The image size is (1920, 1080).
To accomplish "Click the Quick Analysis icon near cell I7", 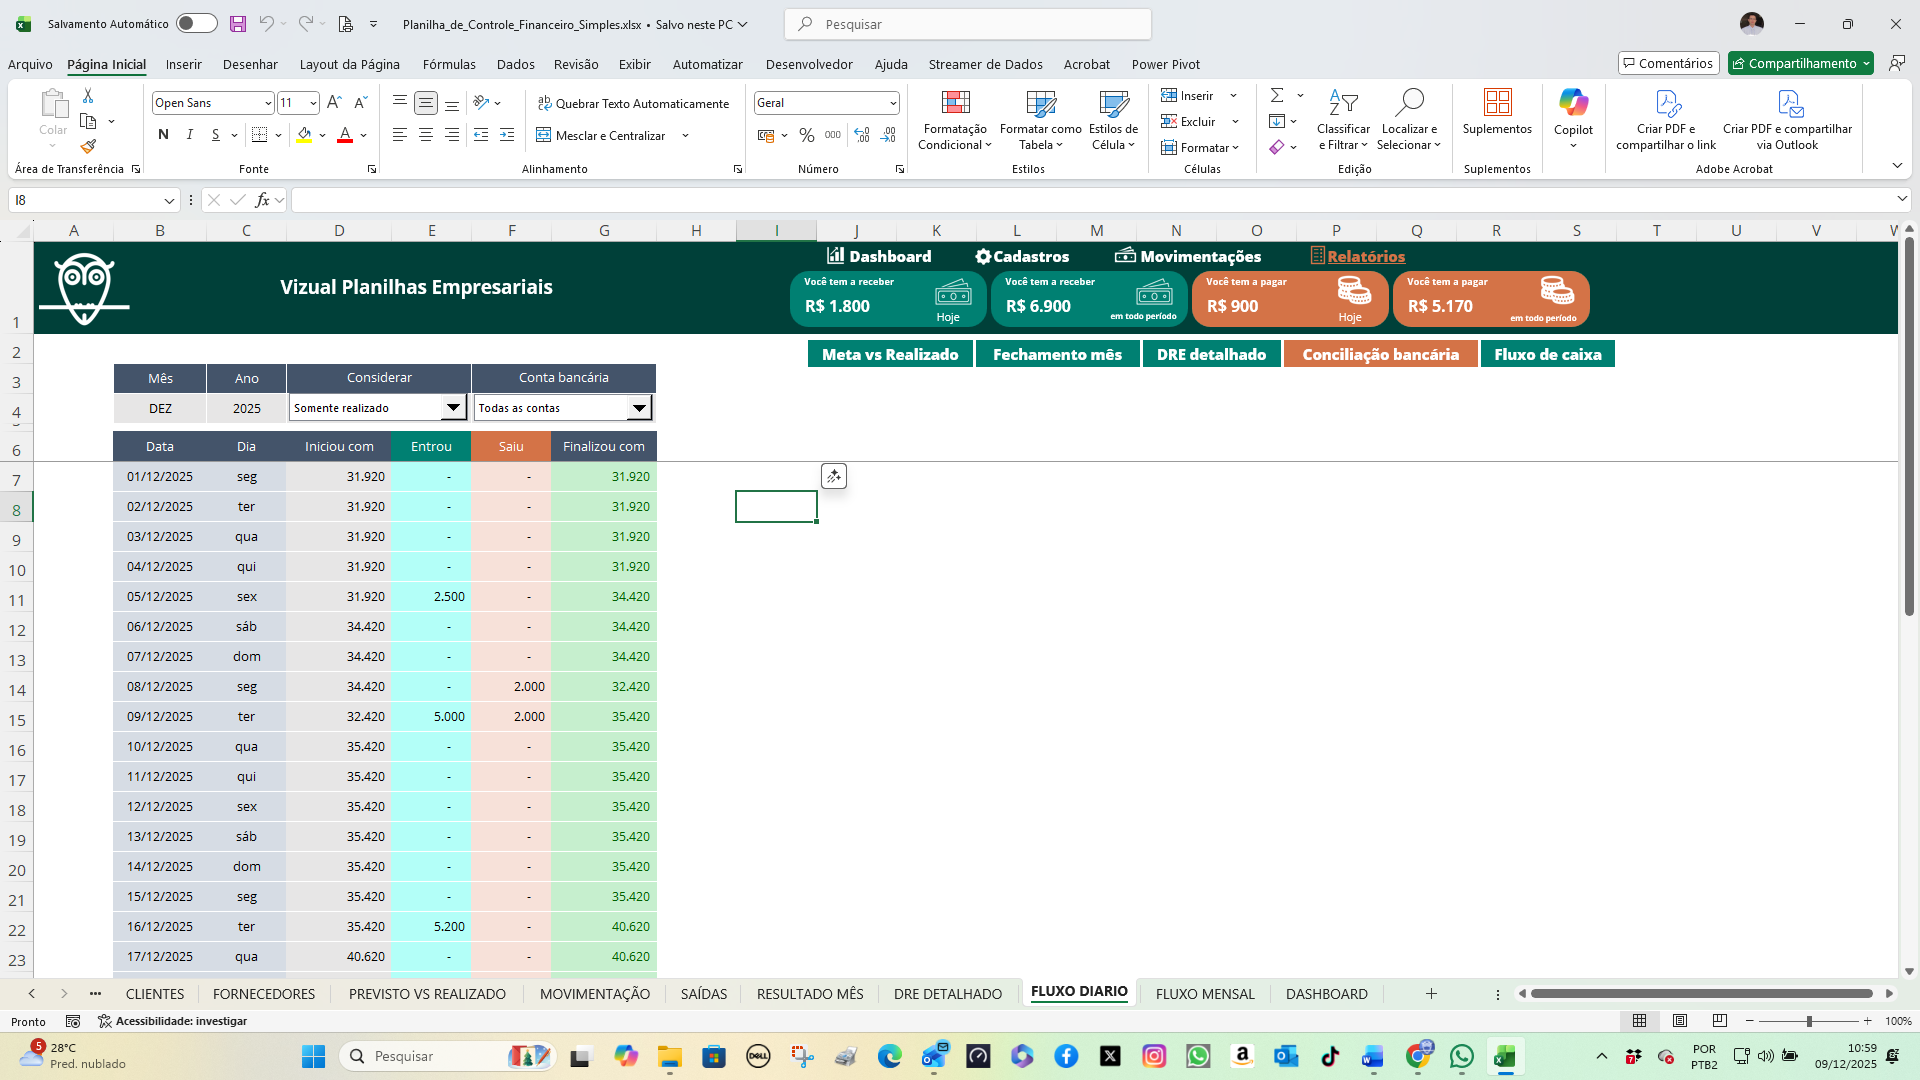I will click(x=834, y=476).
